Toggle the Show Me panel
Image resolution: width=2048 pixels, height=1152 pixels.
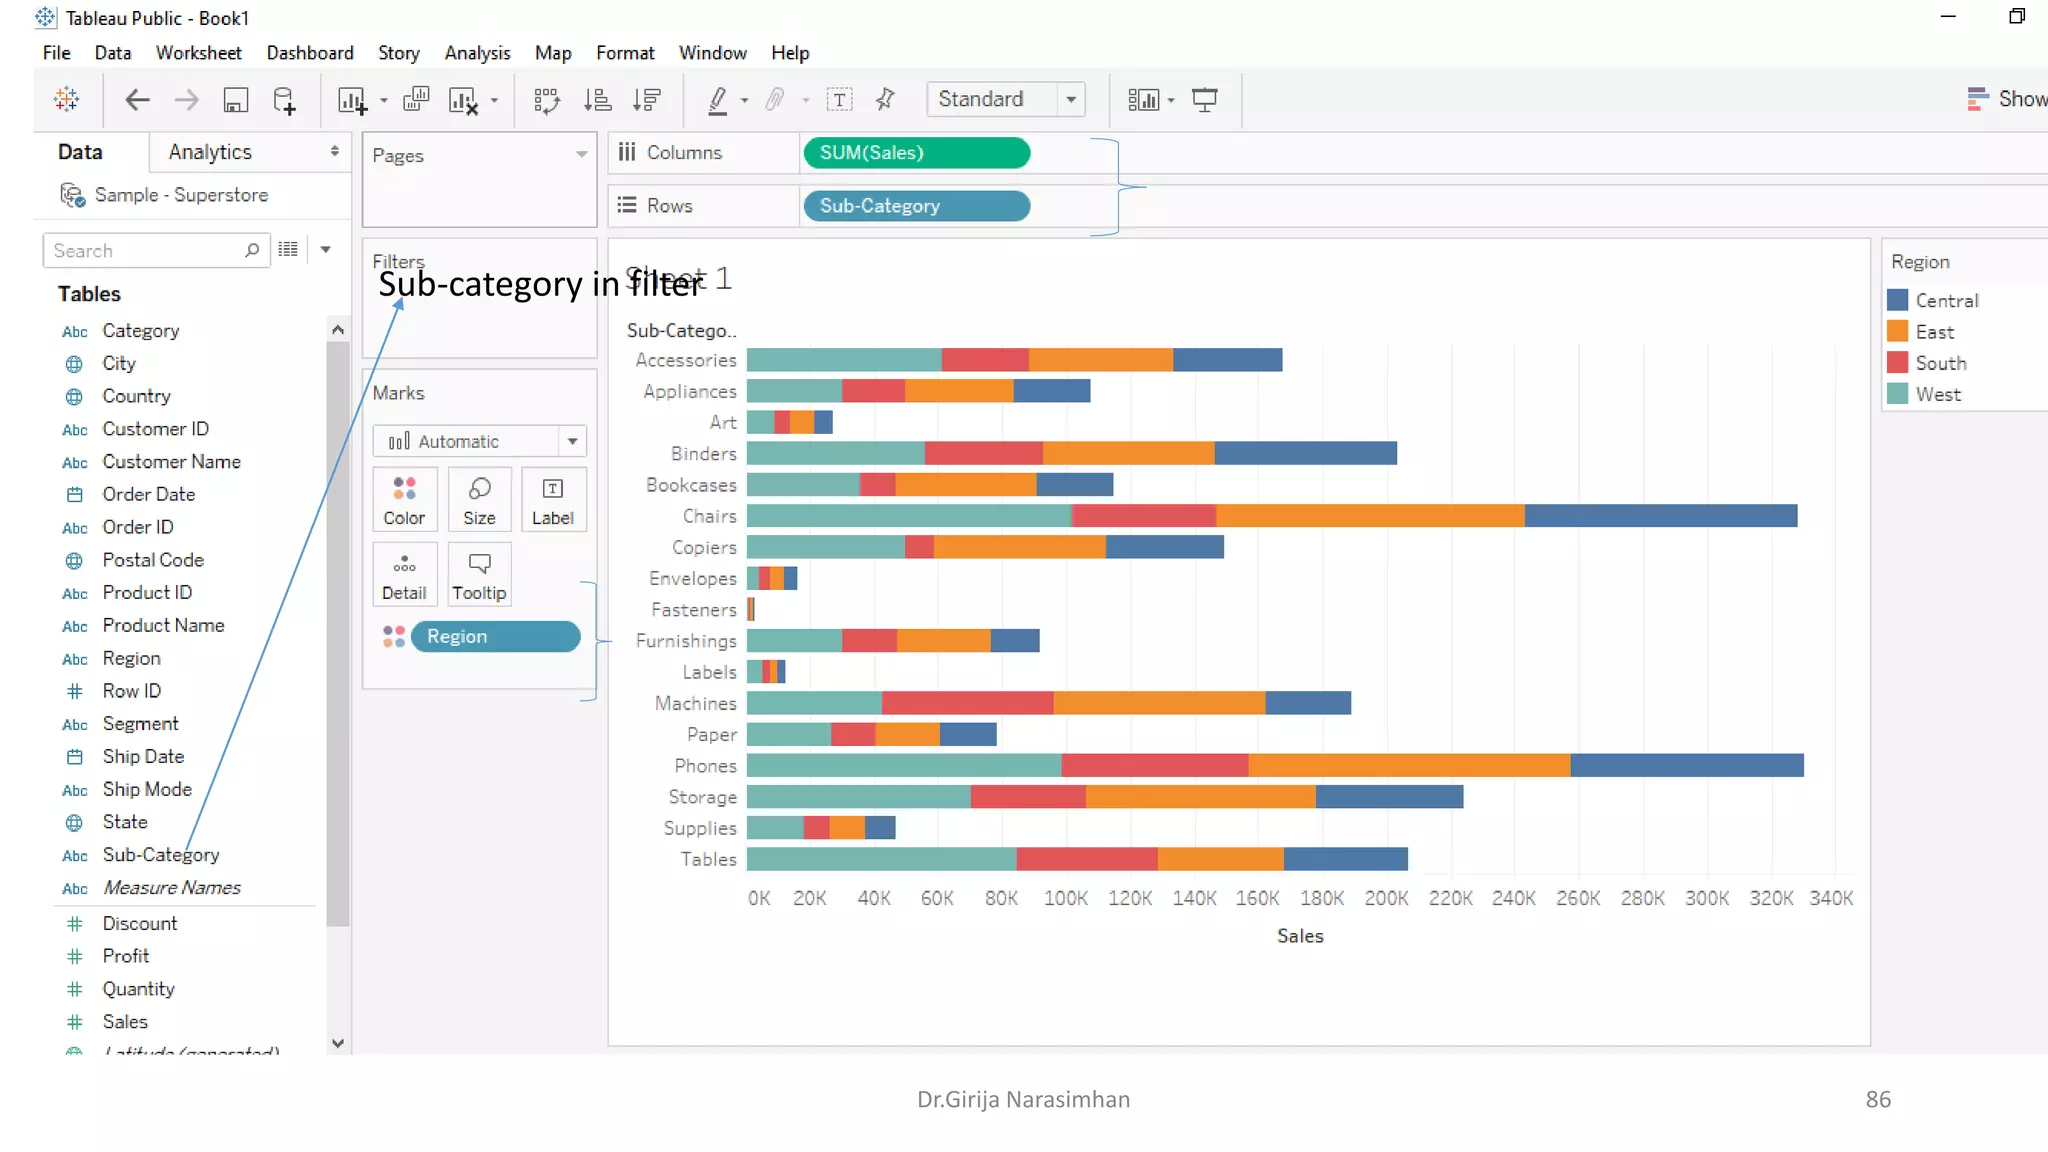pyautogui.click(x=2005, y=99)
